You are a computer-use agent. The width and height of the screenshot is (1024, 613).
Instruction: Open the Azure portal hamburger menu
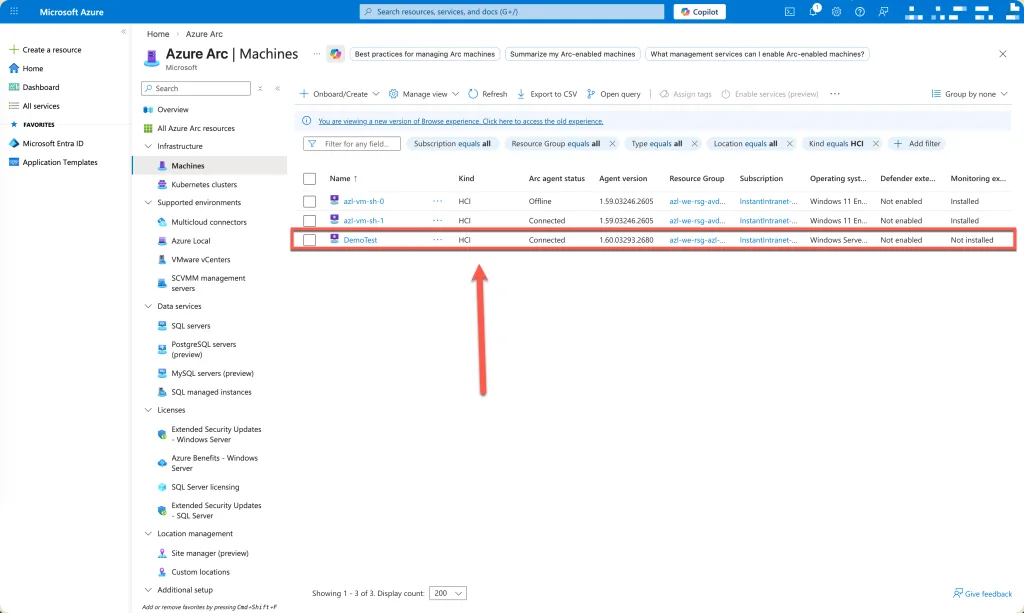14,12
